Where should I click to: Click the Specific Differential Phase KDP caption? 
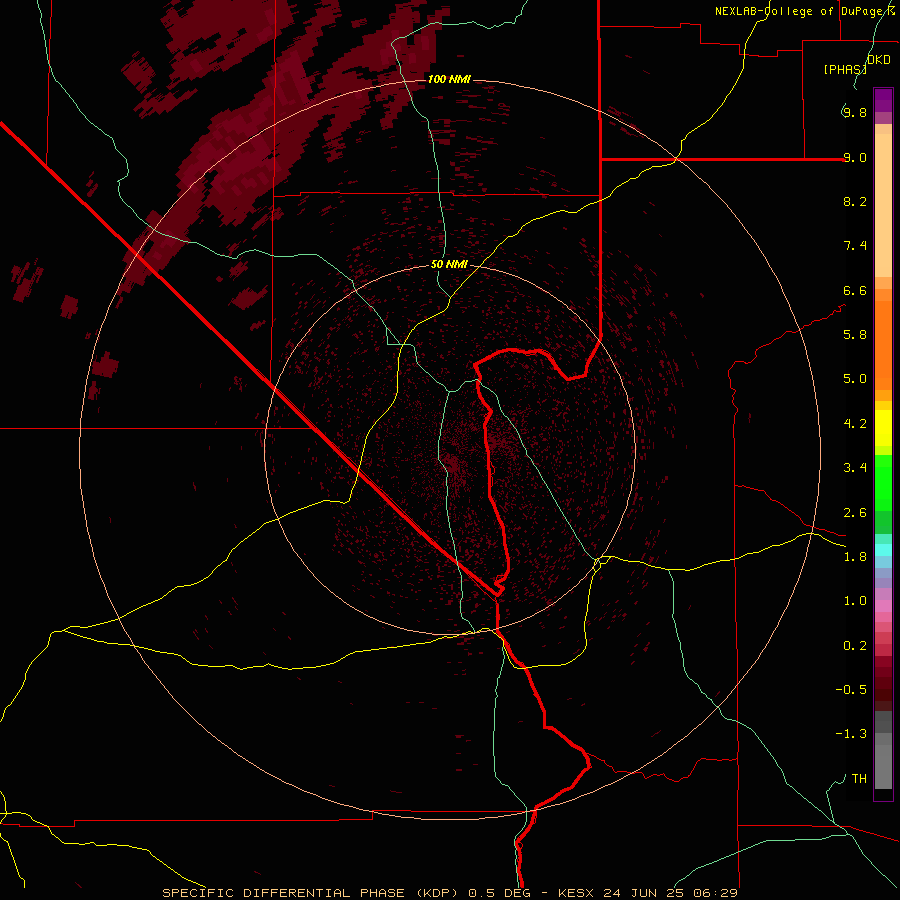coord(450,893)
